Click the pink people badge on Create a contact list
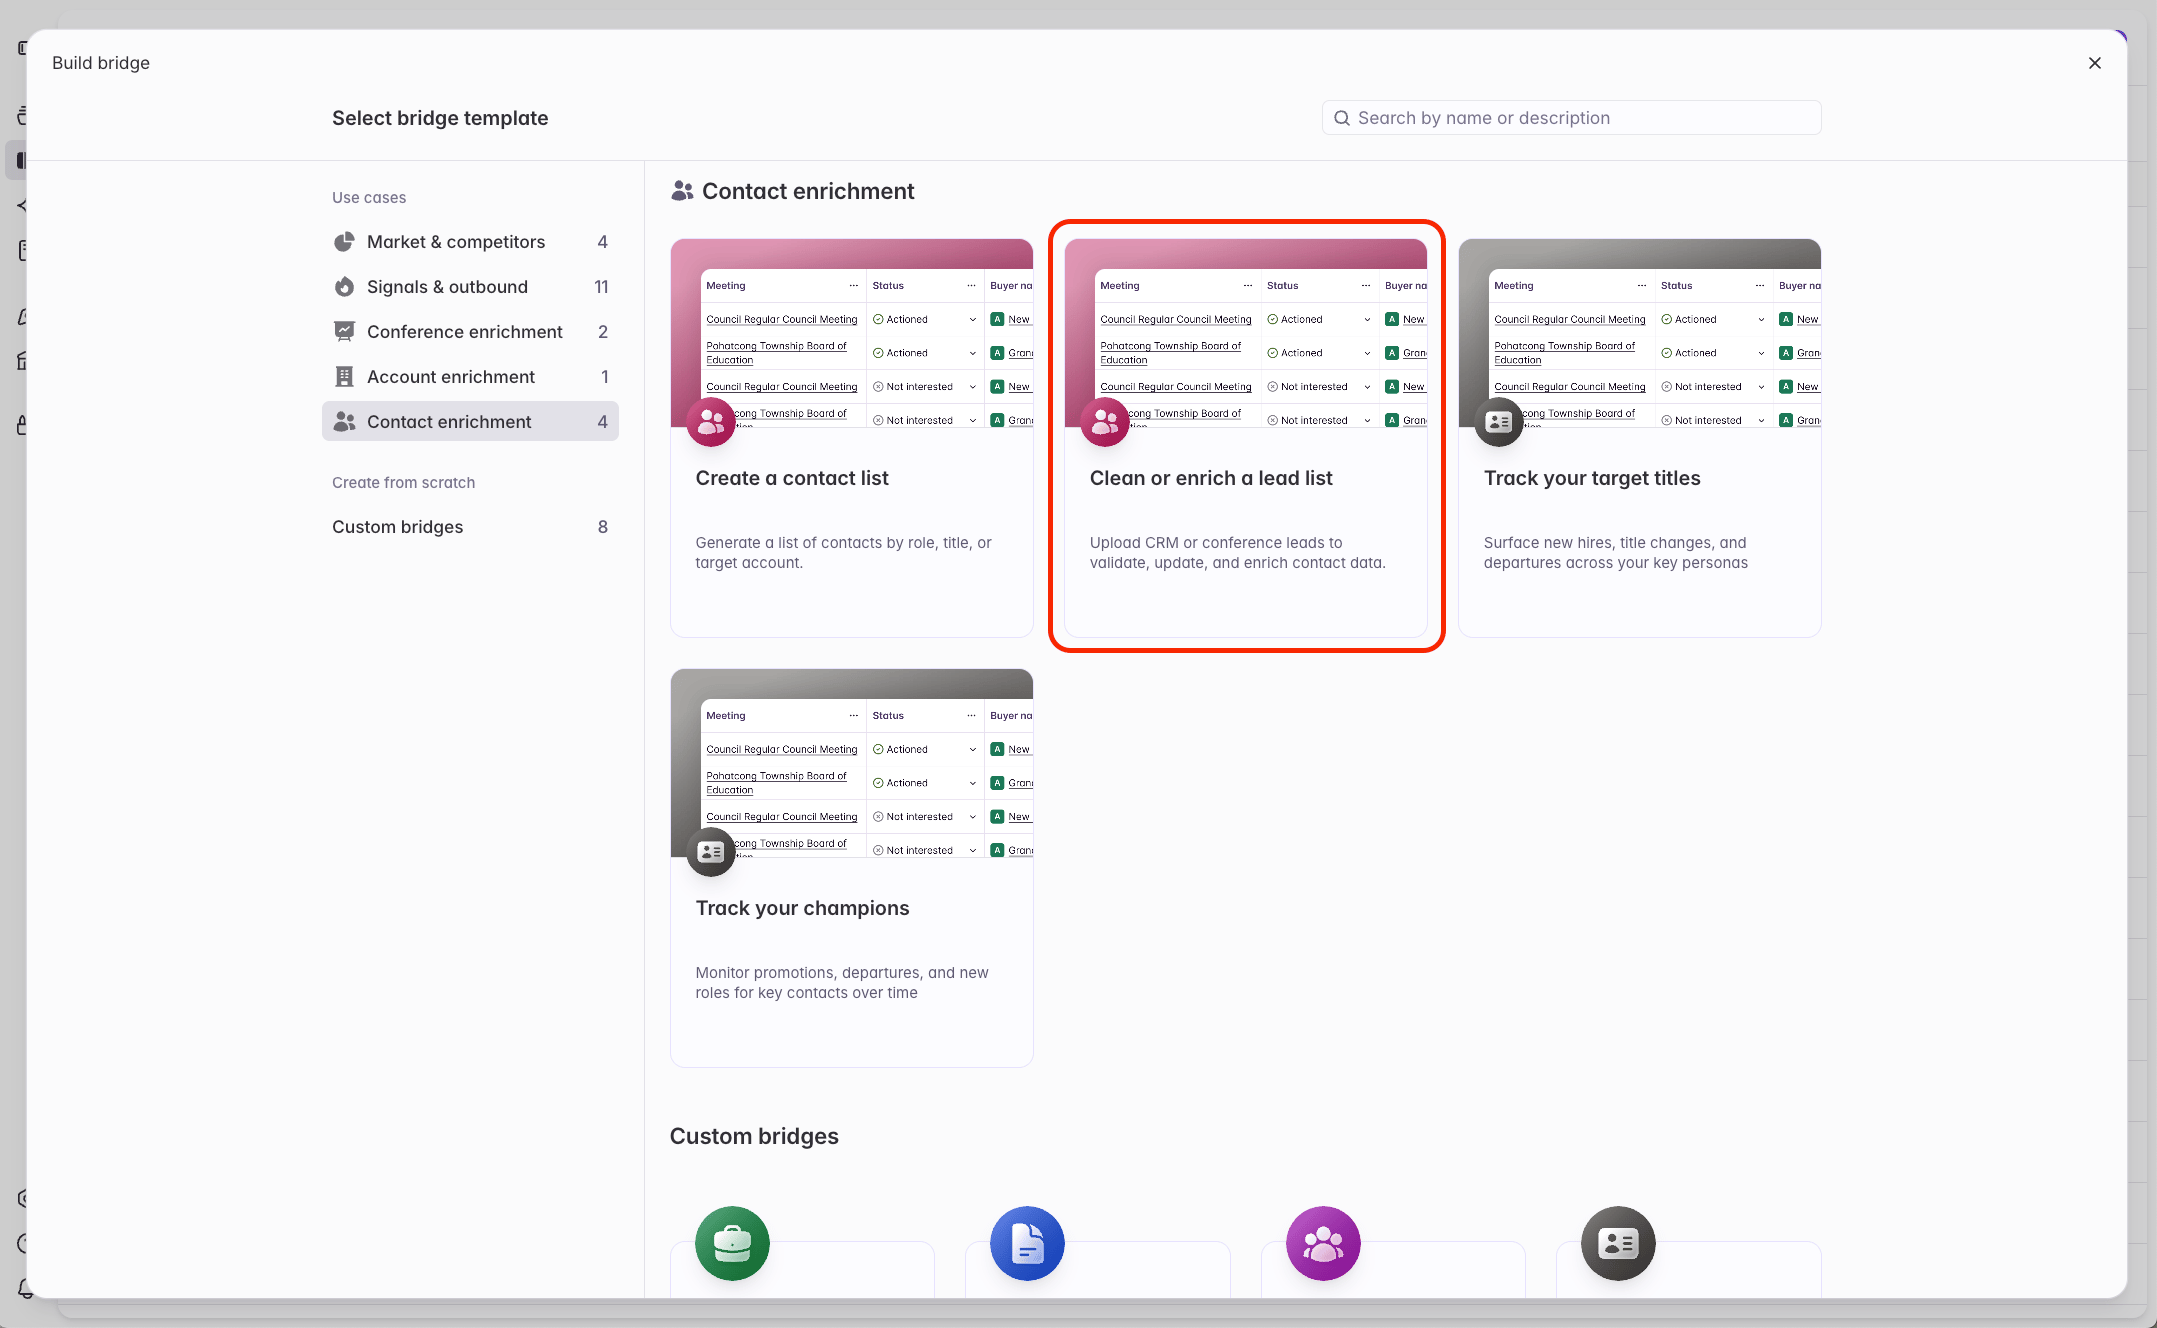The width and height of the screenshot is (2157, 1328). click(x=711, y=422)
